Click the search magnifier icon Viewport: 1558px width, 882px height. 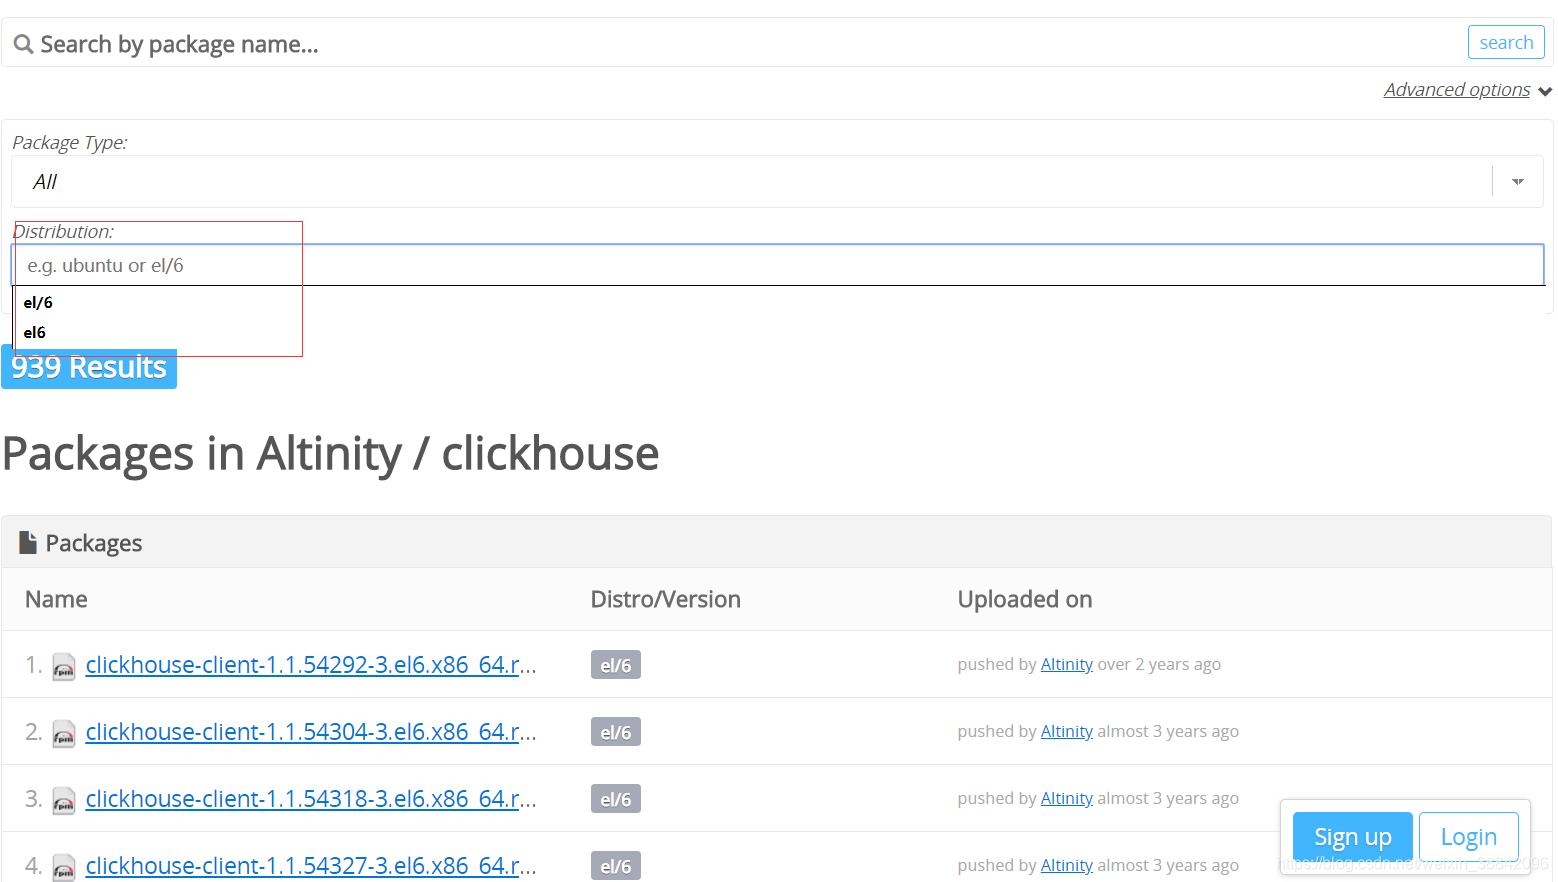click(x=23, y=45)
